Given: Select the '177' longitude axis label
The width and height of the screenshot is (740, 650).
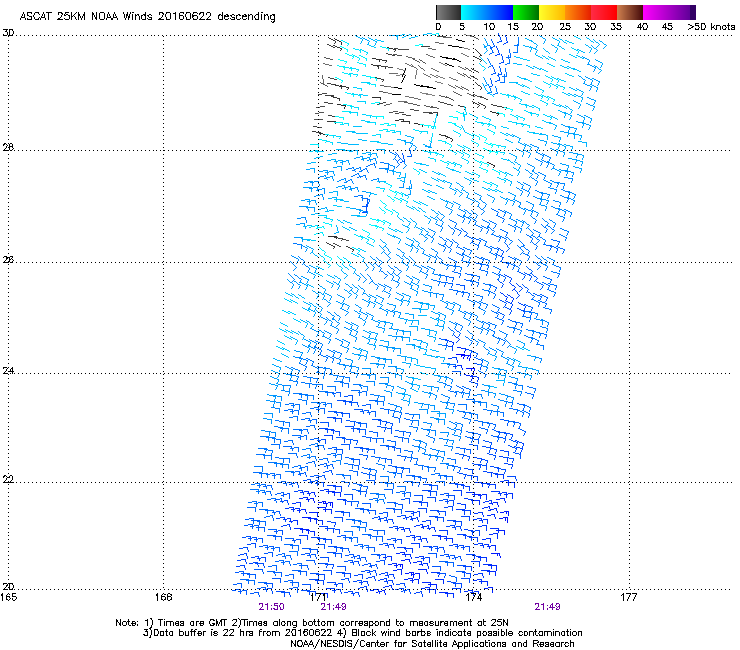Looking at the screenshot, I should coord(629,598).
